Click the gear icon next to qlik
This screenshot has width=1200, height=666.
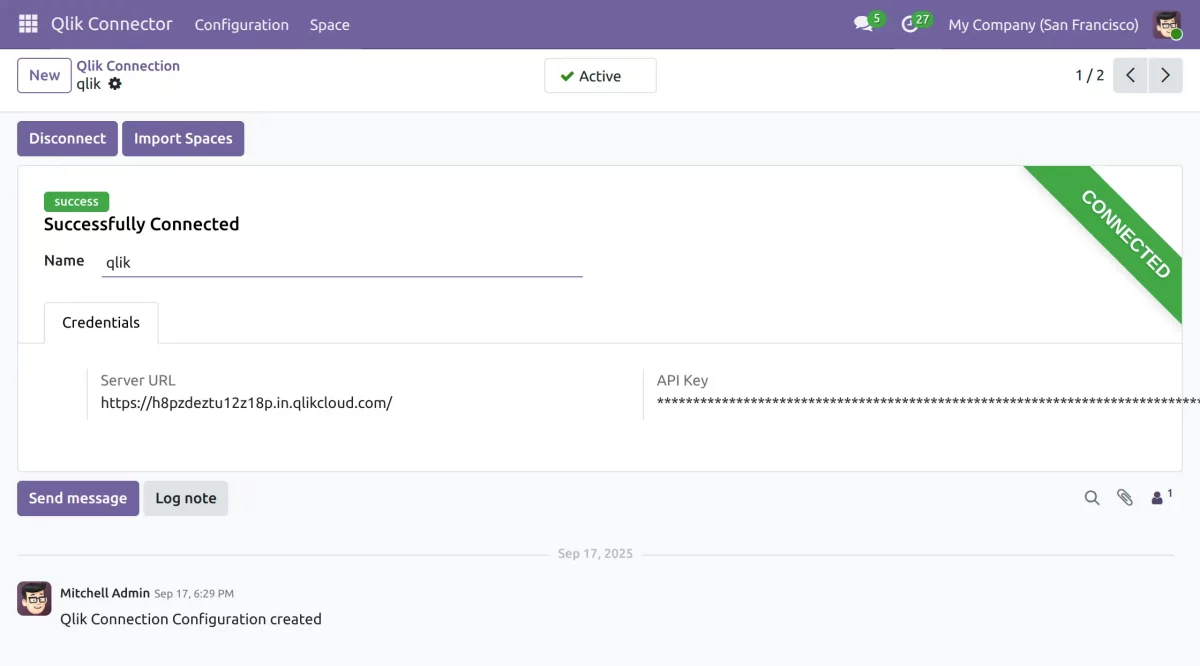point(115,84)
